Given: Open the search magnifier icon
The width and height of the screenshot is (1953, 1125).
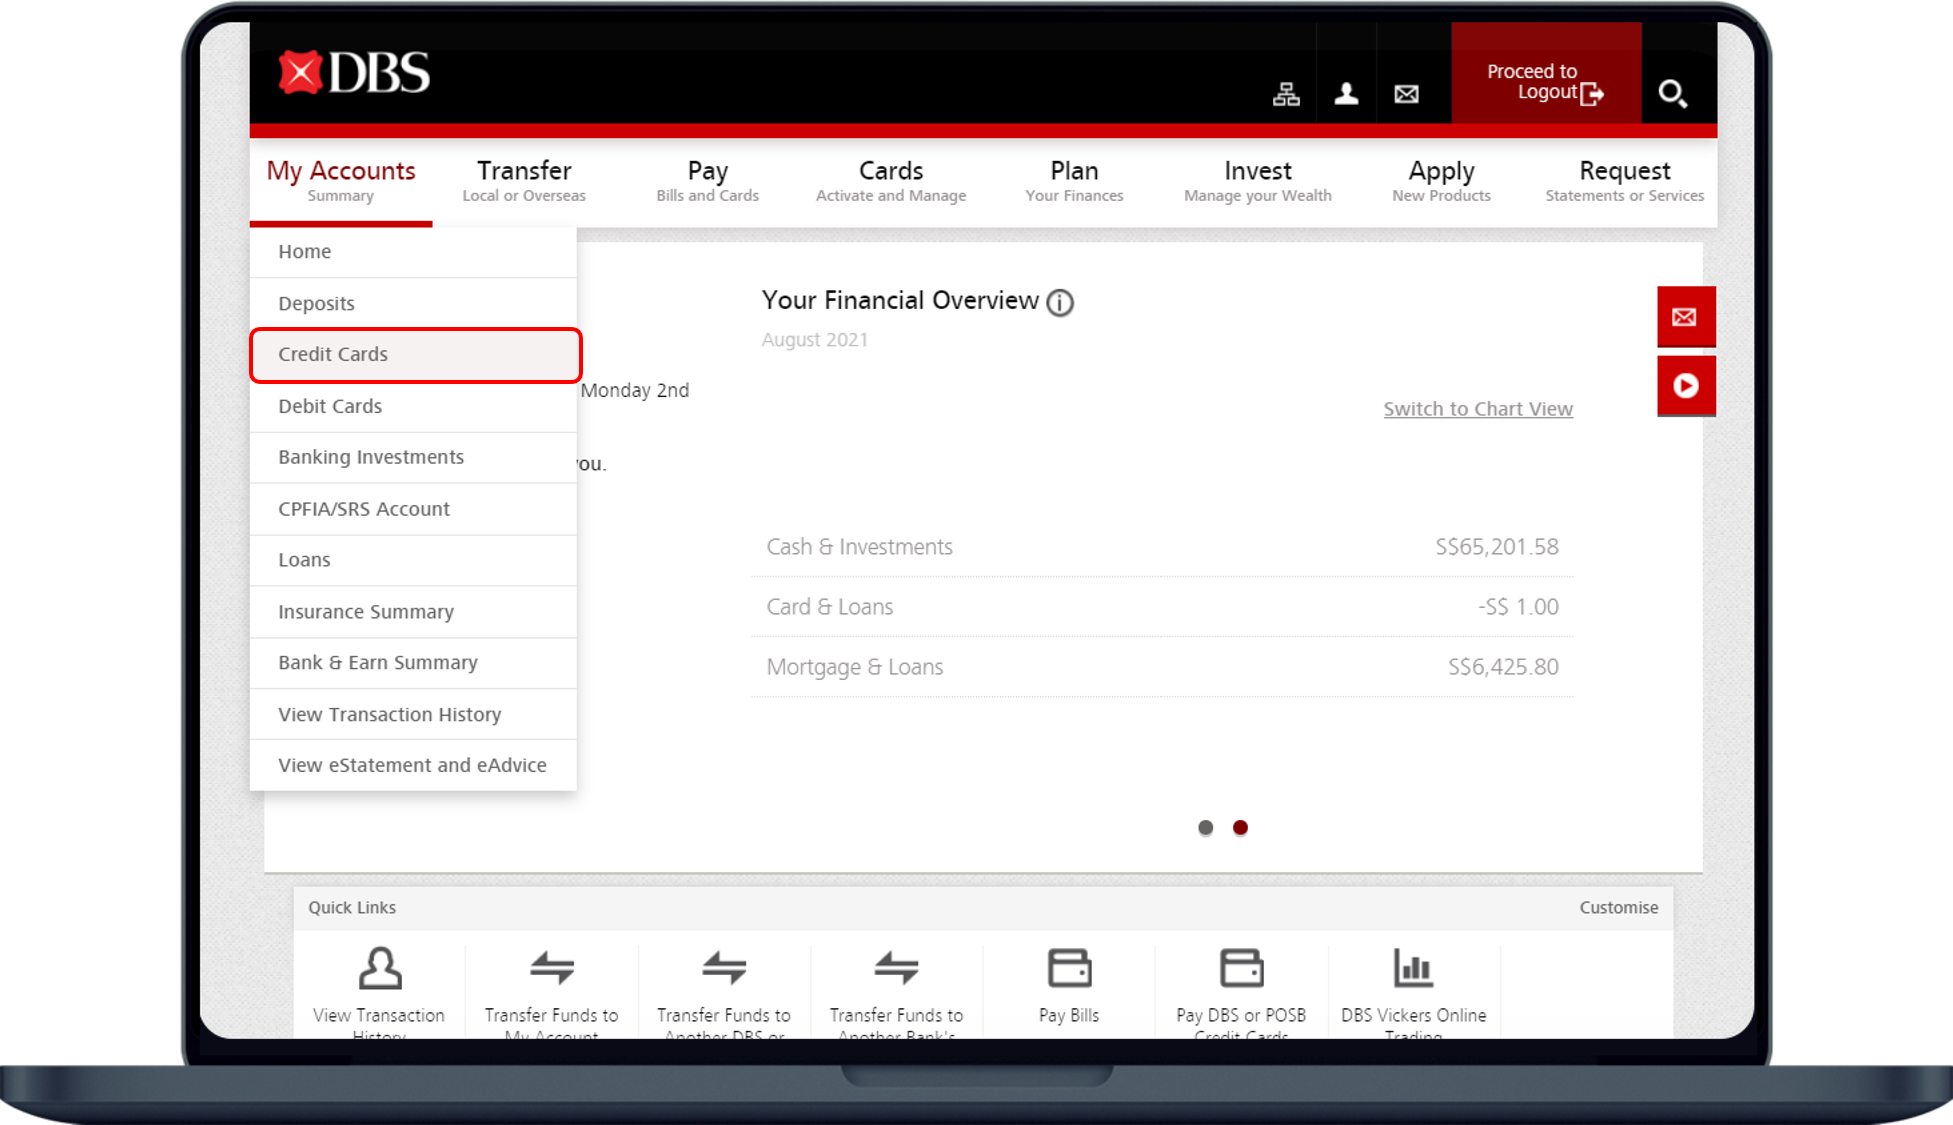Looking at the screenshot, I should click(x=1673, y=94).
